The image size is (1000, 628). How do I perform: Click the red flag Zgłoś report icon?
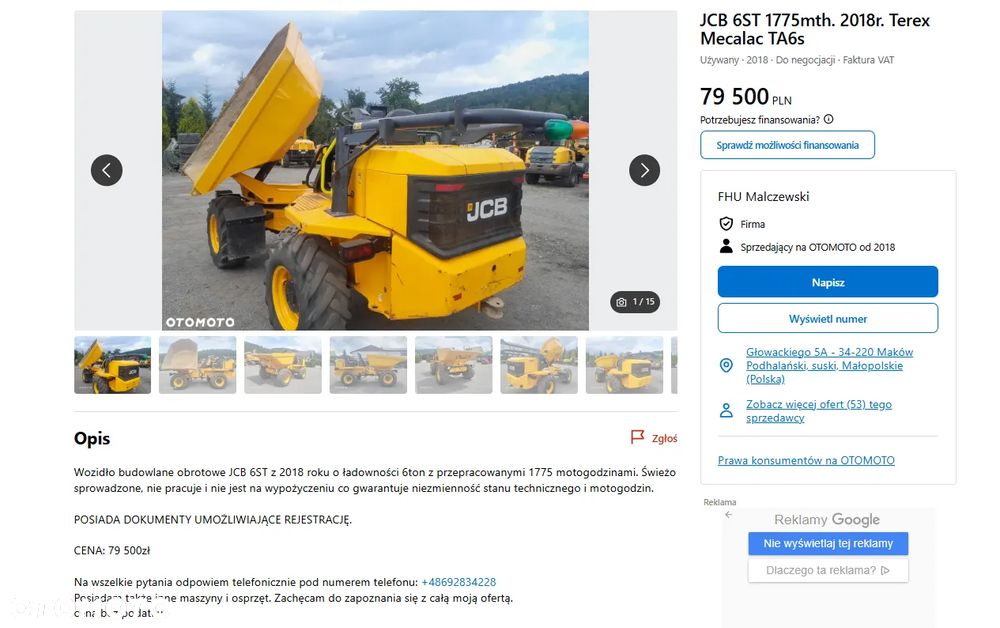coord(637,437)
